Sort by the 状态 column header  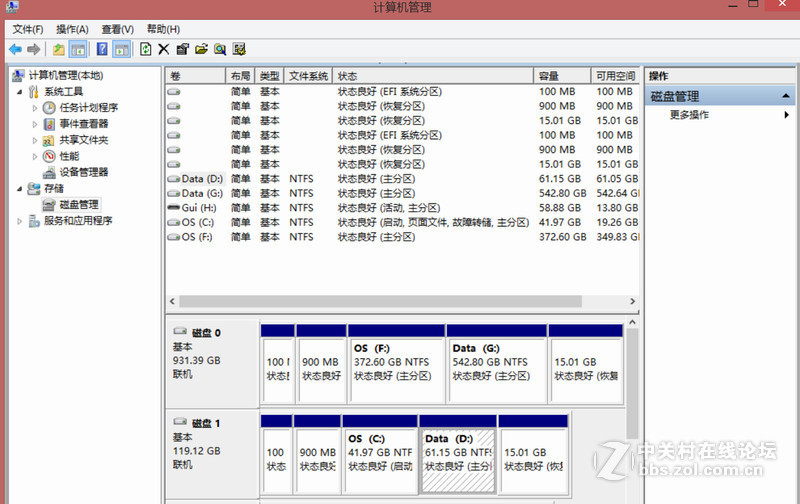(x=433, y=76)
